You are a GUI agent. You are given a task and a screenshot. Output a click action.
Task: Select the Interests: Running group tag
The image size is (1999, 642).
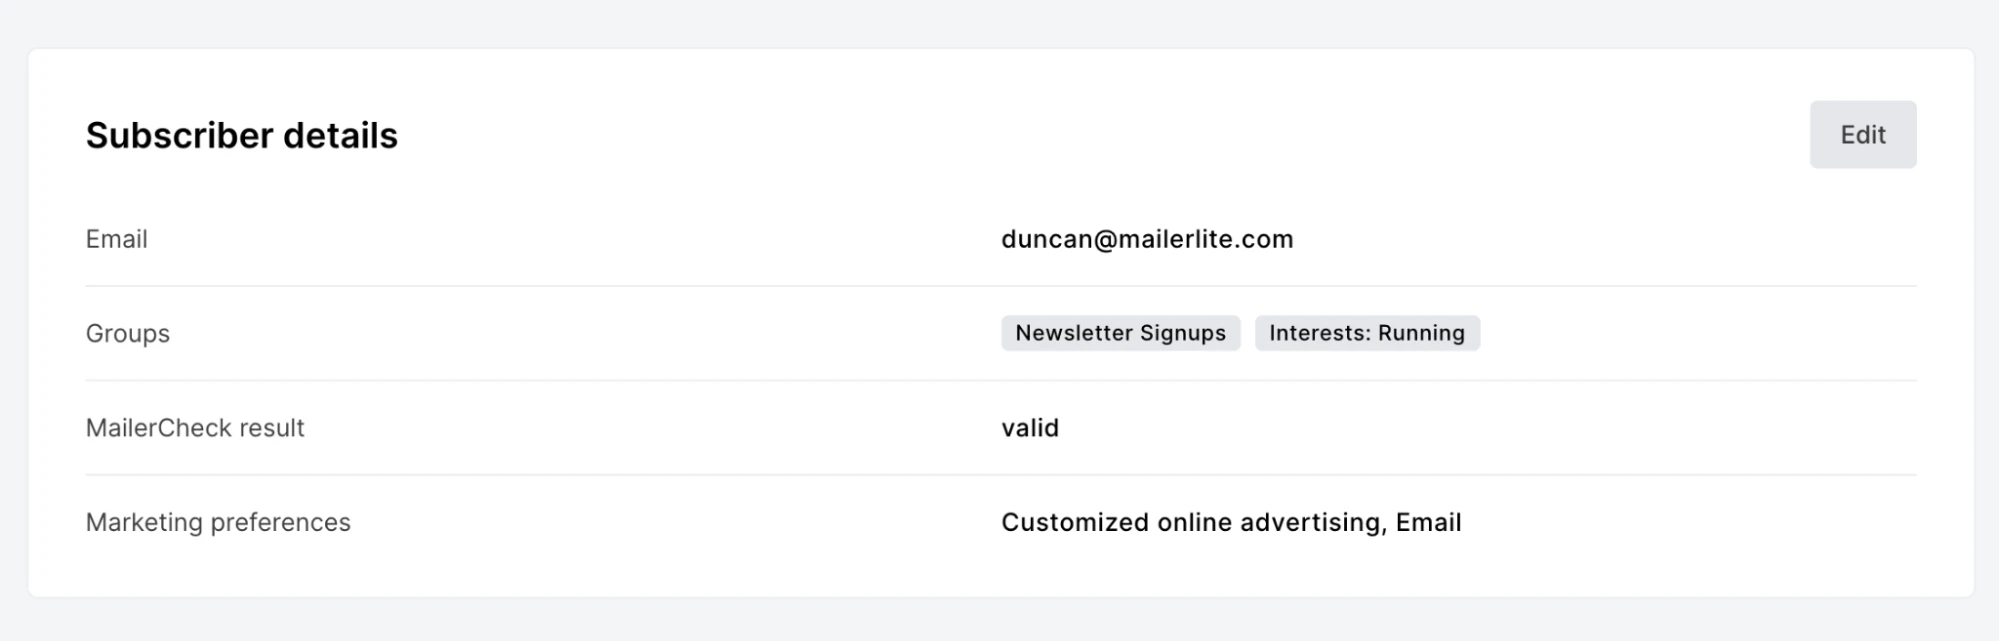[1366, 333]
